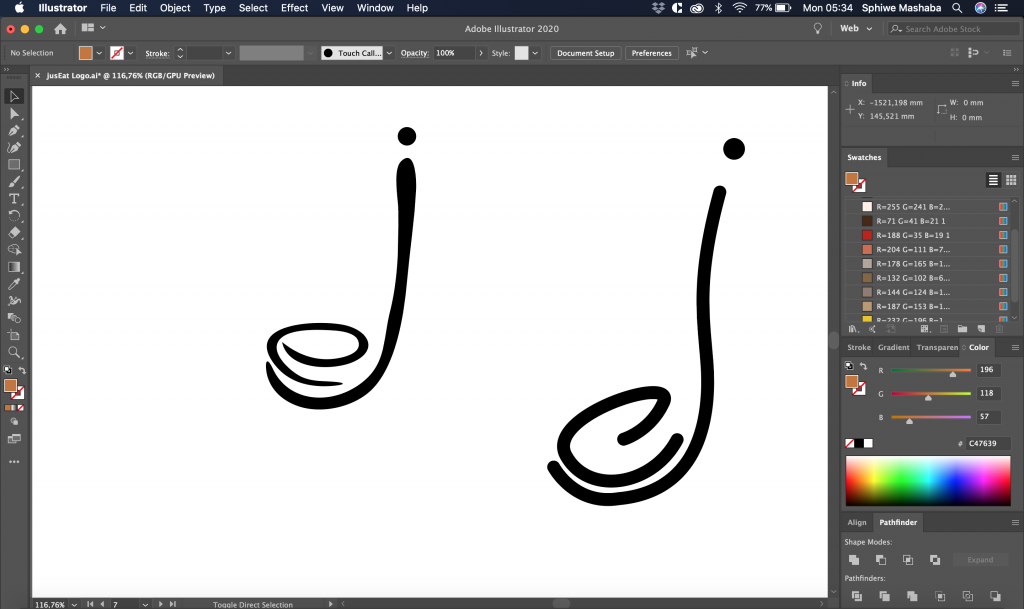Open the Effect menu
1024x609 pixels.
click(x=294, y=8)
